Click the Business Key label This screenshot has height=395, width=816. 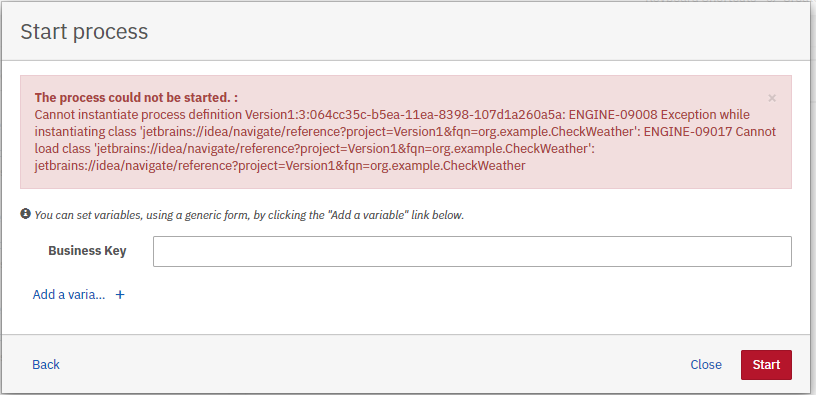(87, 251)
